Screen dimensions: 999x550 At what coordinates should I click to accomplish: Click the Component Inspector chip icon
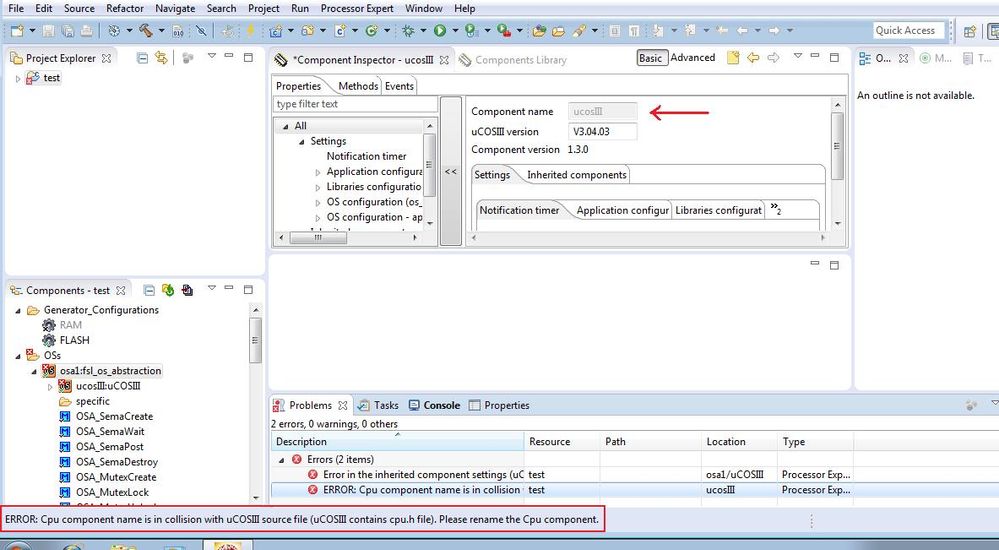[x=281, y=60]
